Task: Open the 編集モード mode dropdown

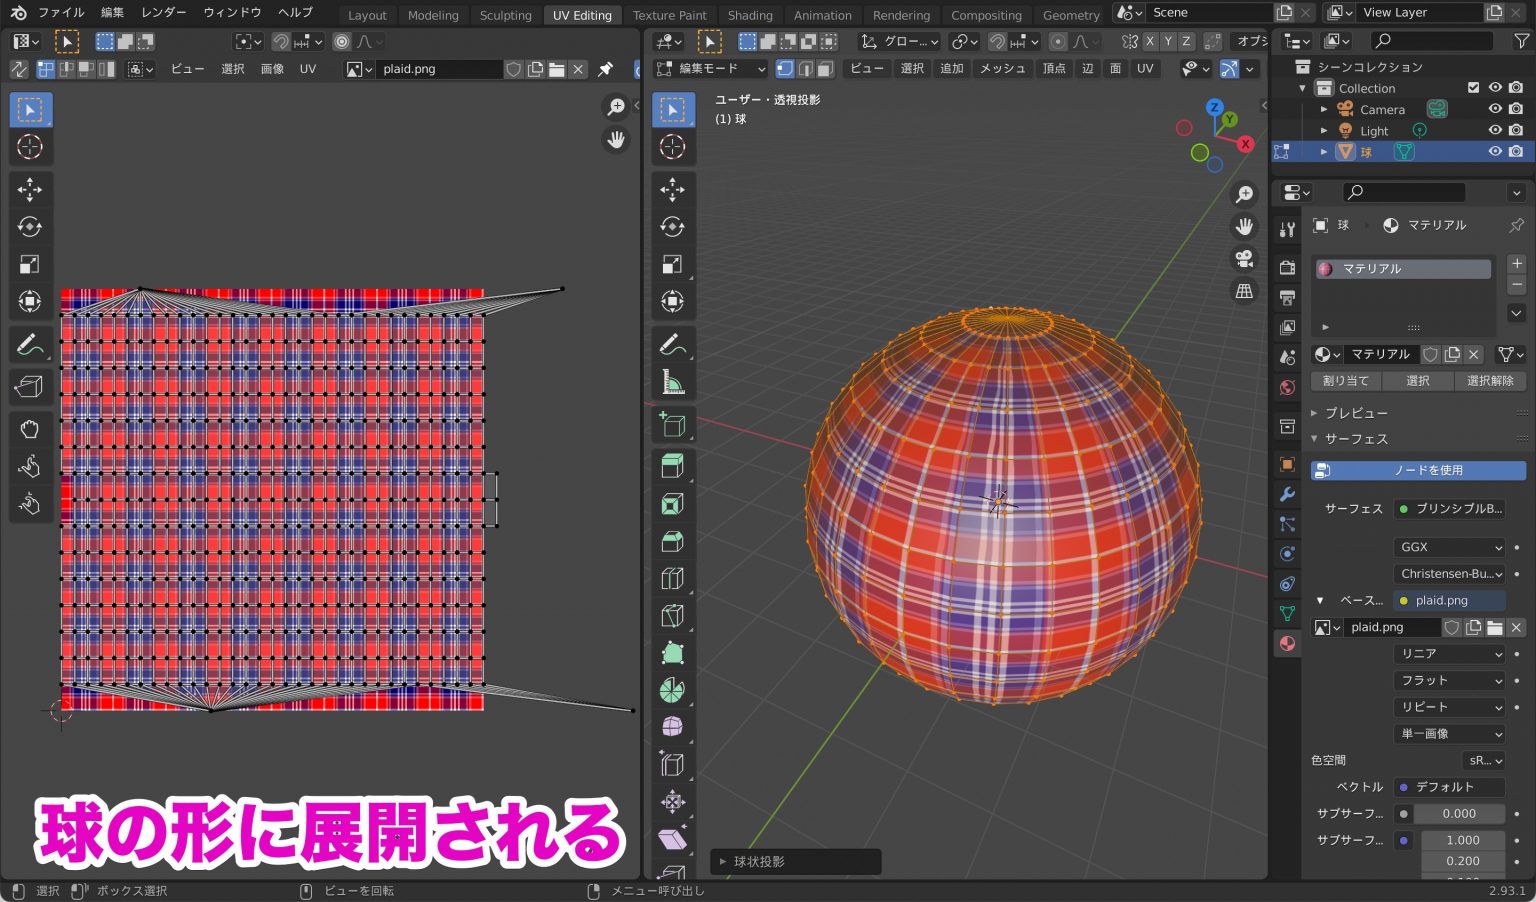Action: (x=710, y=68)
